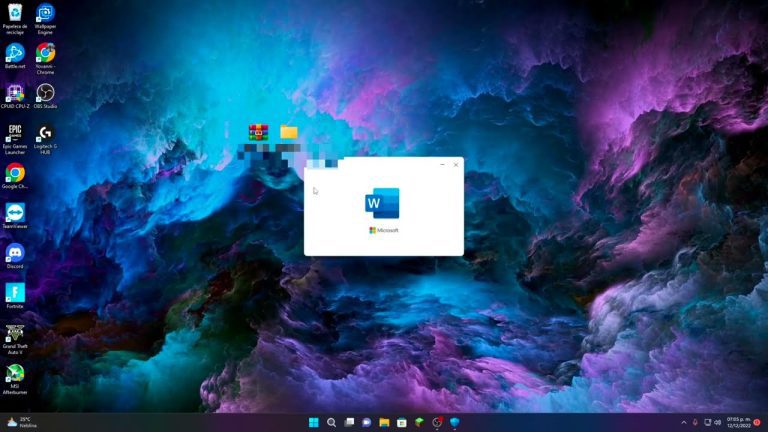Select the CPUID CPU-Z desktop icon
768x432 pixels.
coord(15,91)
